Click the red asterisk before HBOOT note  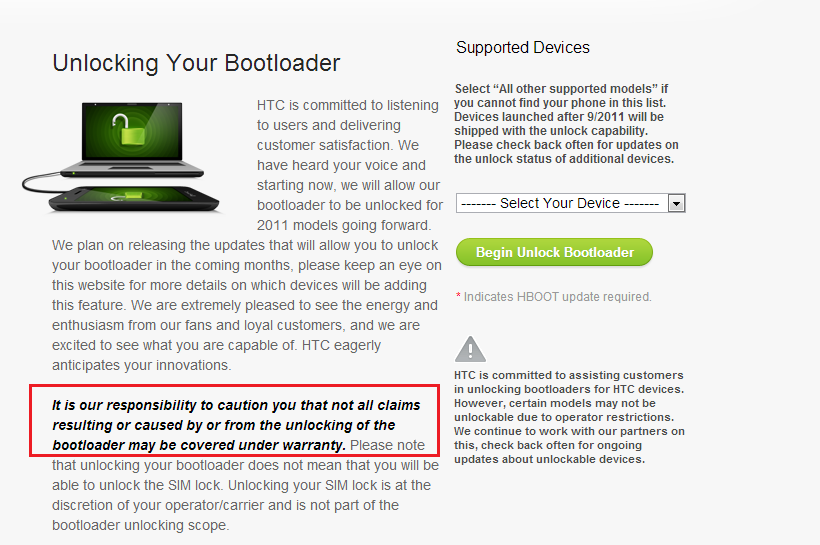point(458,296)
